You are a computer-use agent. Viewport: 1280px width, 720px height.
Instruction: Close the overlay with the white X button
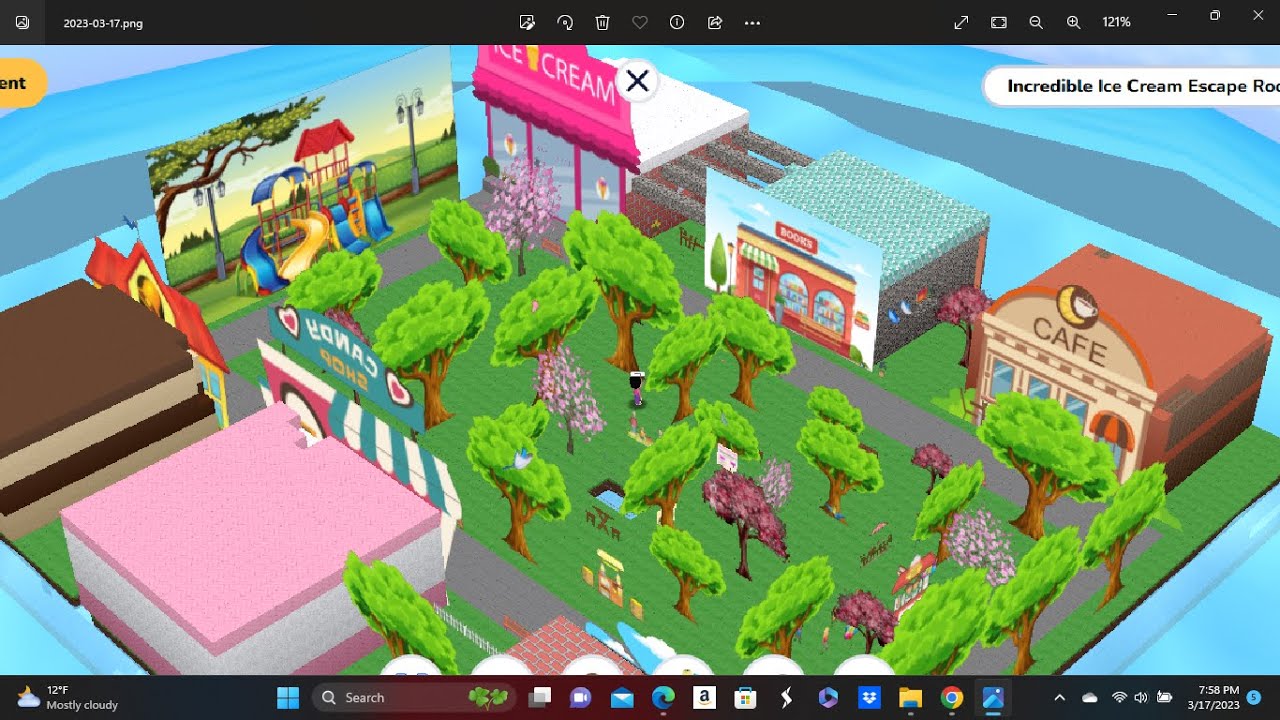click(x=637, y=81)
